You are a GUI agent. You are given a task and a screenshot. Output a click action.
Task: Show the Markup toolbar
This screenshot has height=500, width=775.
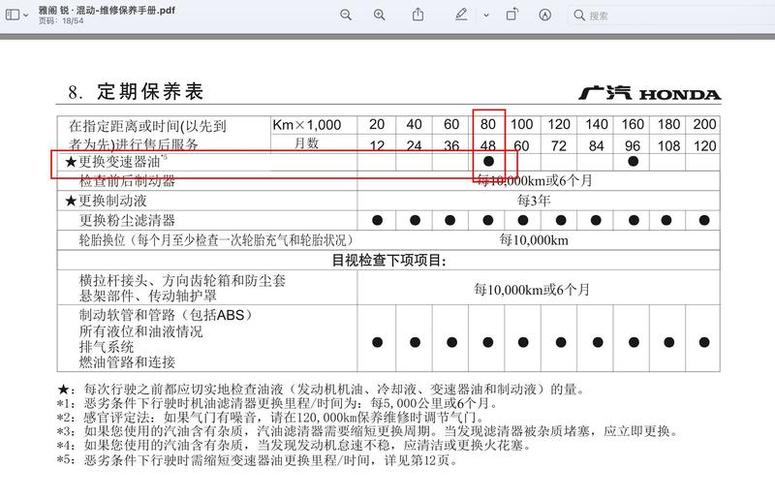(x=545, y=15)
